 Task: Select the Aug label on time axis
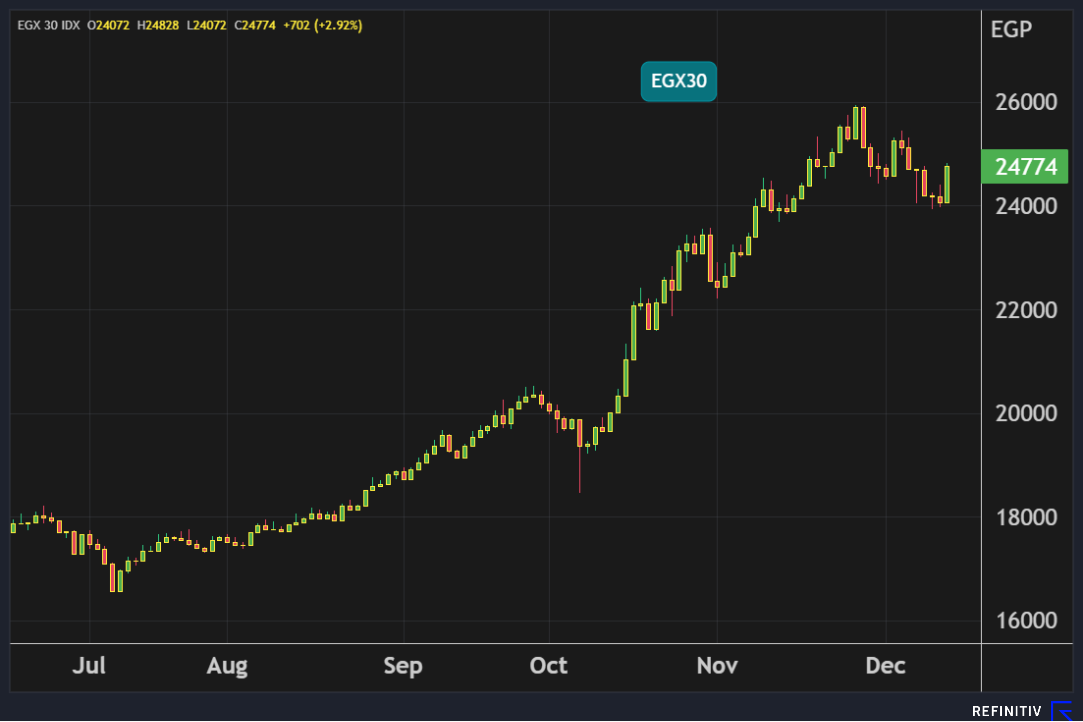point(227,665)
